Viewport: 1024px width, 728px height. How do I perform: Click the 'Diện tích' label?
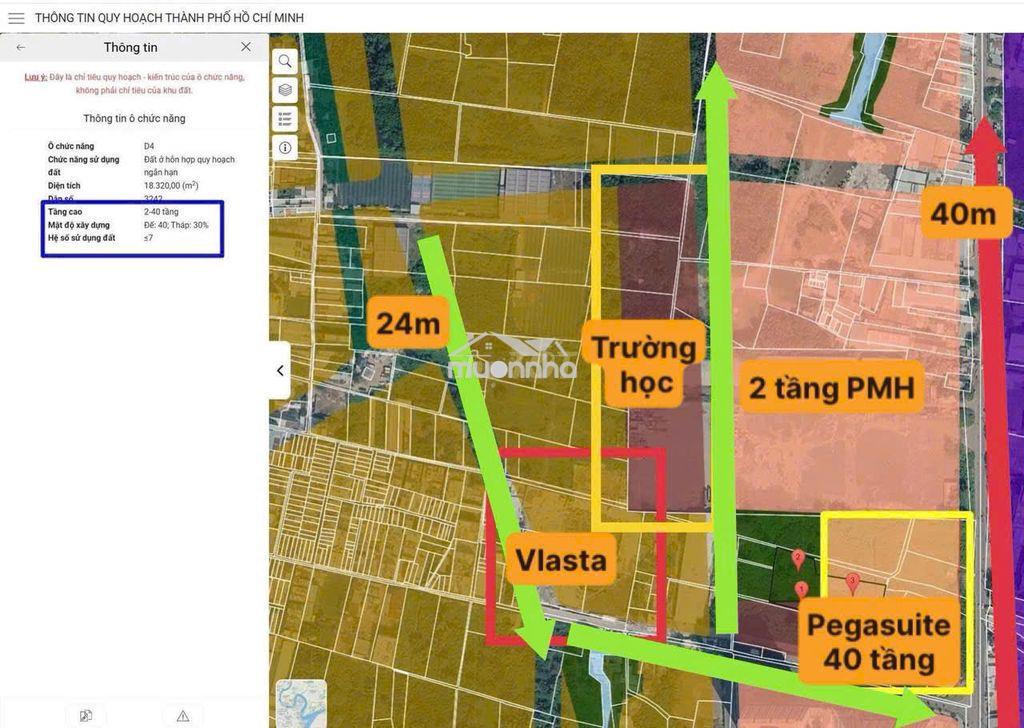(64, 185)
